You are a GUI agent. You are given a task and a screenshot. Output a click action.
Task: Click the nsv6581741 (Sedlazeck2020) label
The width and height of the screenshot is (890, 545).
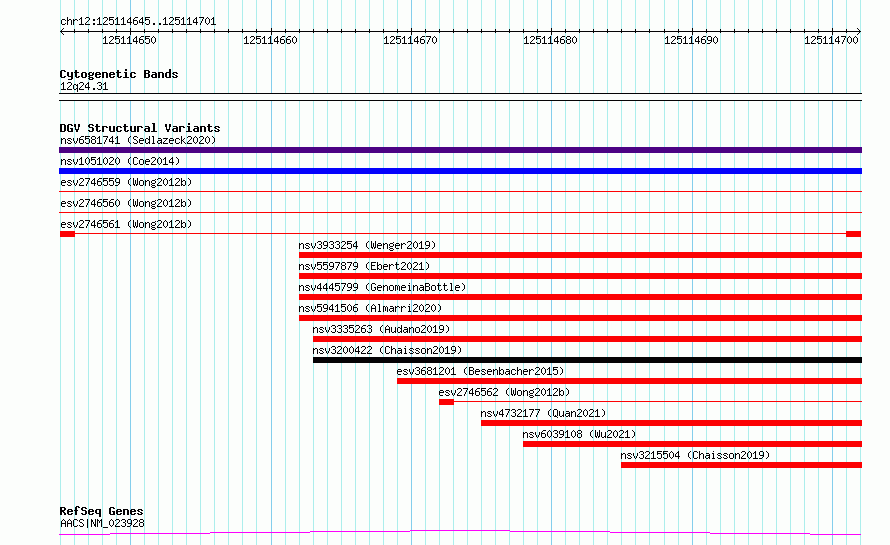138,140
